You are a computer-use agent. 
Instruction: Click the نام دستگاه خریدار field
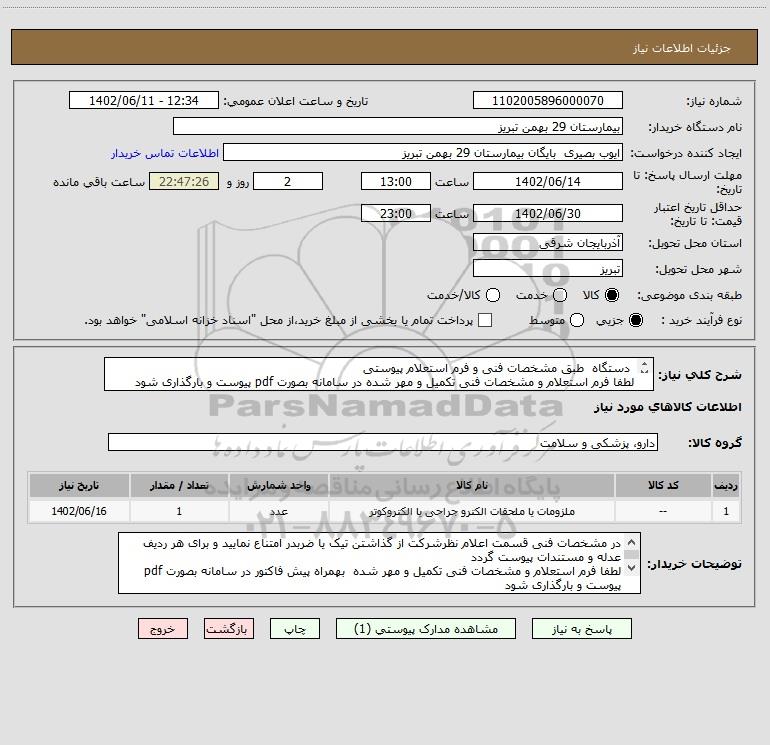pos(398,127)
